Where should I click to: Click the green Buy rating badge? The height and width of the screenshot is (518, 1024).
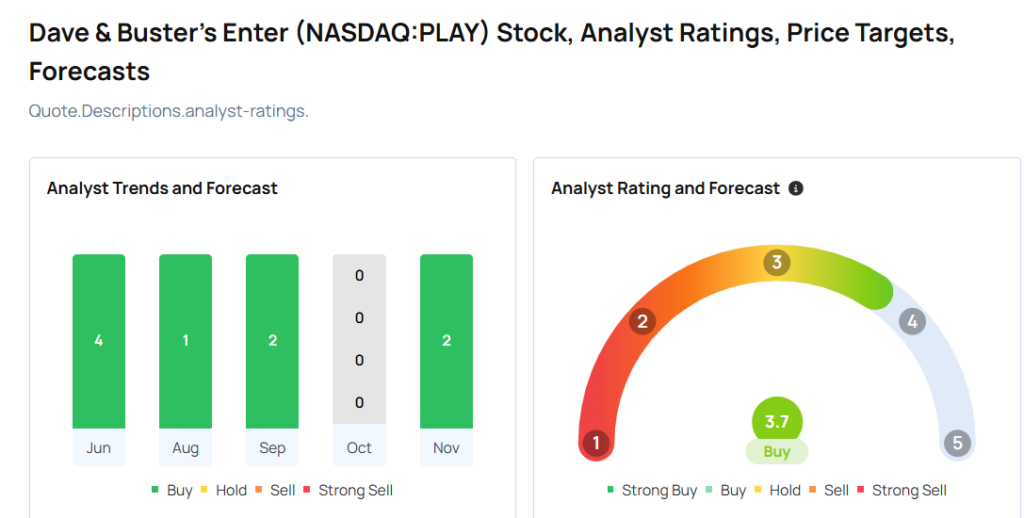(x=777, y=452)
